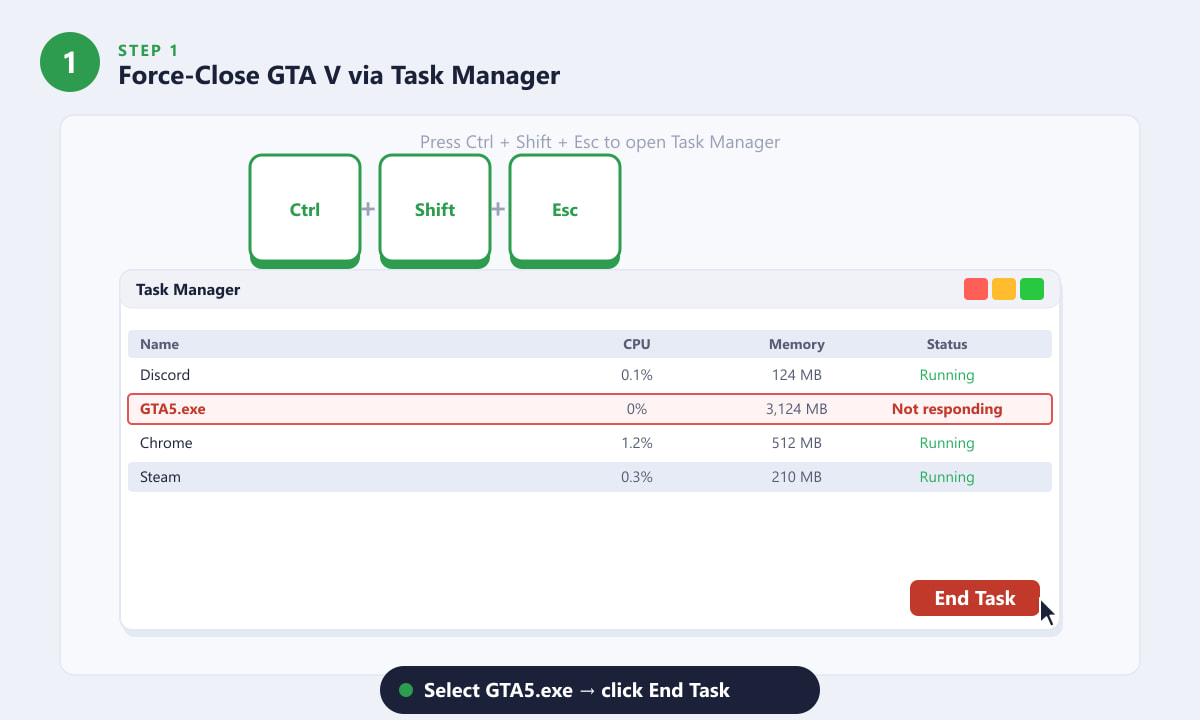Click Discord's 0.1% CPU value
The image size is (1200, 720).
(637, 375)
